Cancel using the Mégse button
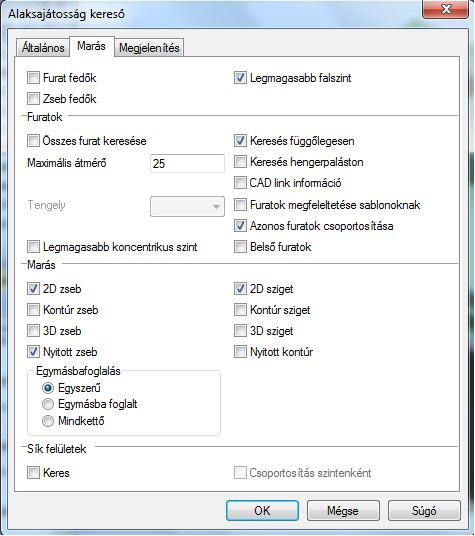475x536 pixels. 343,511
